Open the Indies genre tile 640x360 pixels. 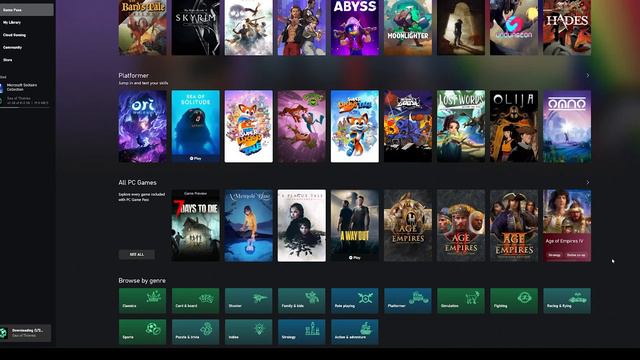249,332
